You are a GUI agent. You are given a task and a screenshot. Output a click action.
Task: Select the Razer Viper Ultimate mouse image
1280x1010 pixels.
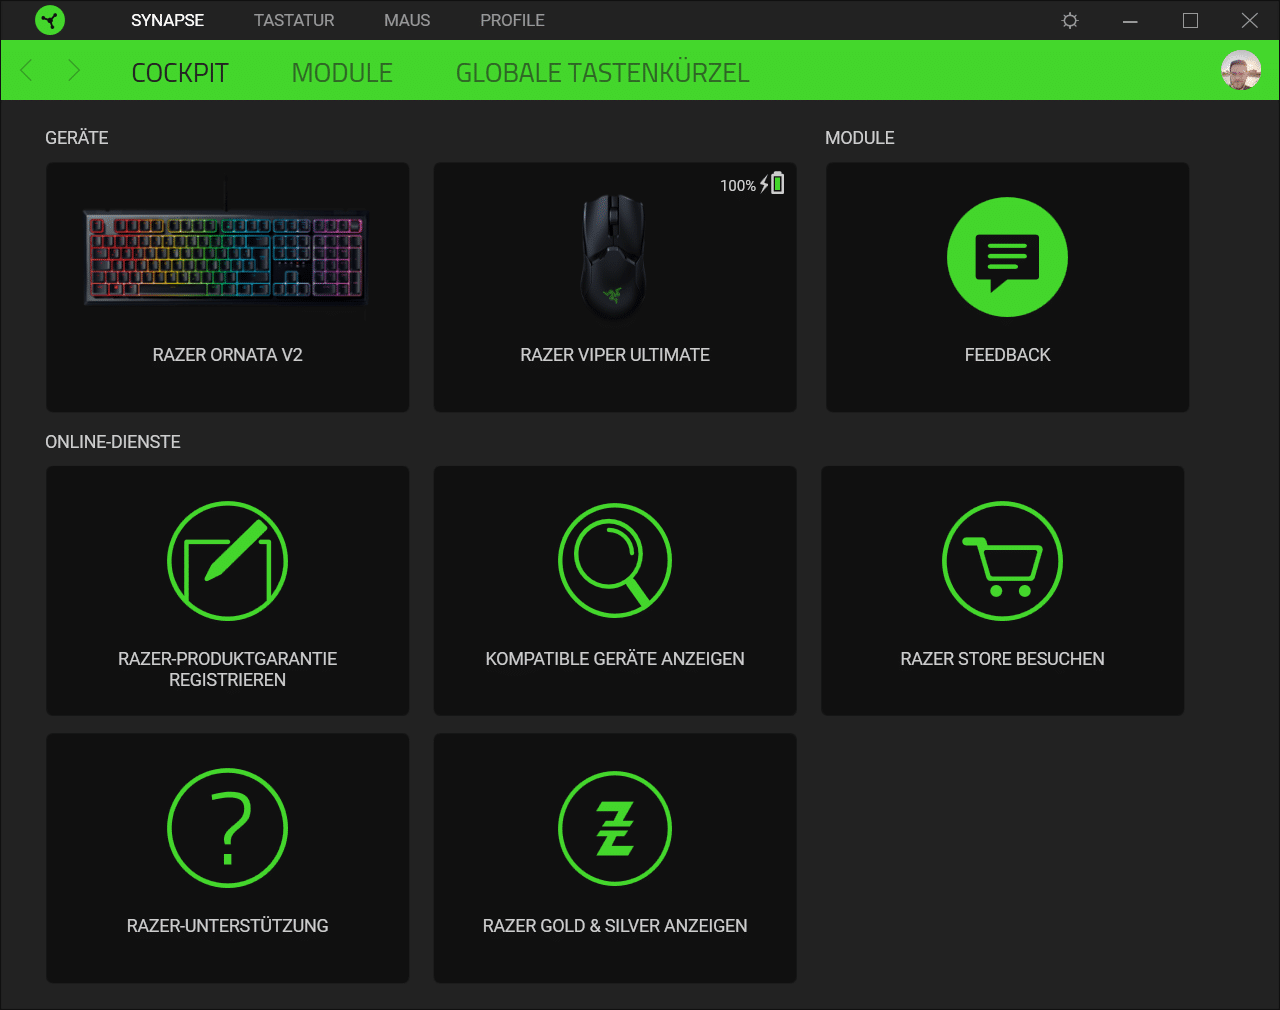point(614,257)
